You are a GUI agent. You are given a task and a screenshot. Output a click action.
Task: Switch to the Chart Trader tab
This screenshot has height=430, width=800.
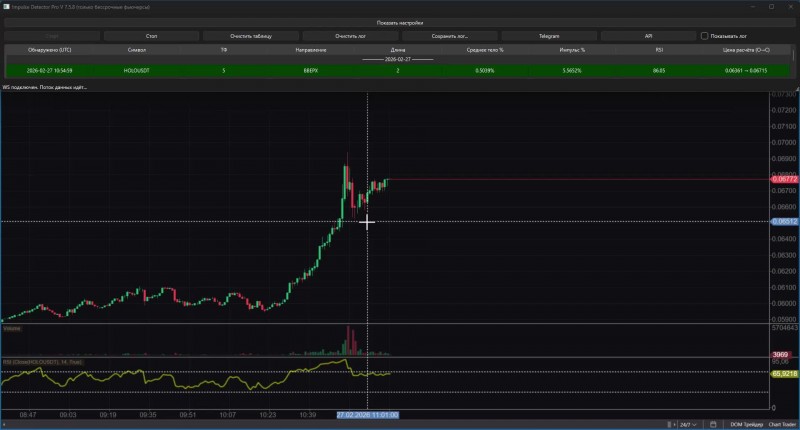pos(782,424)
